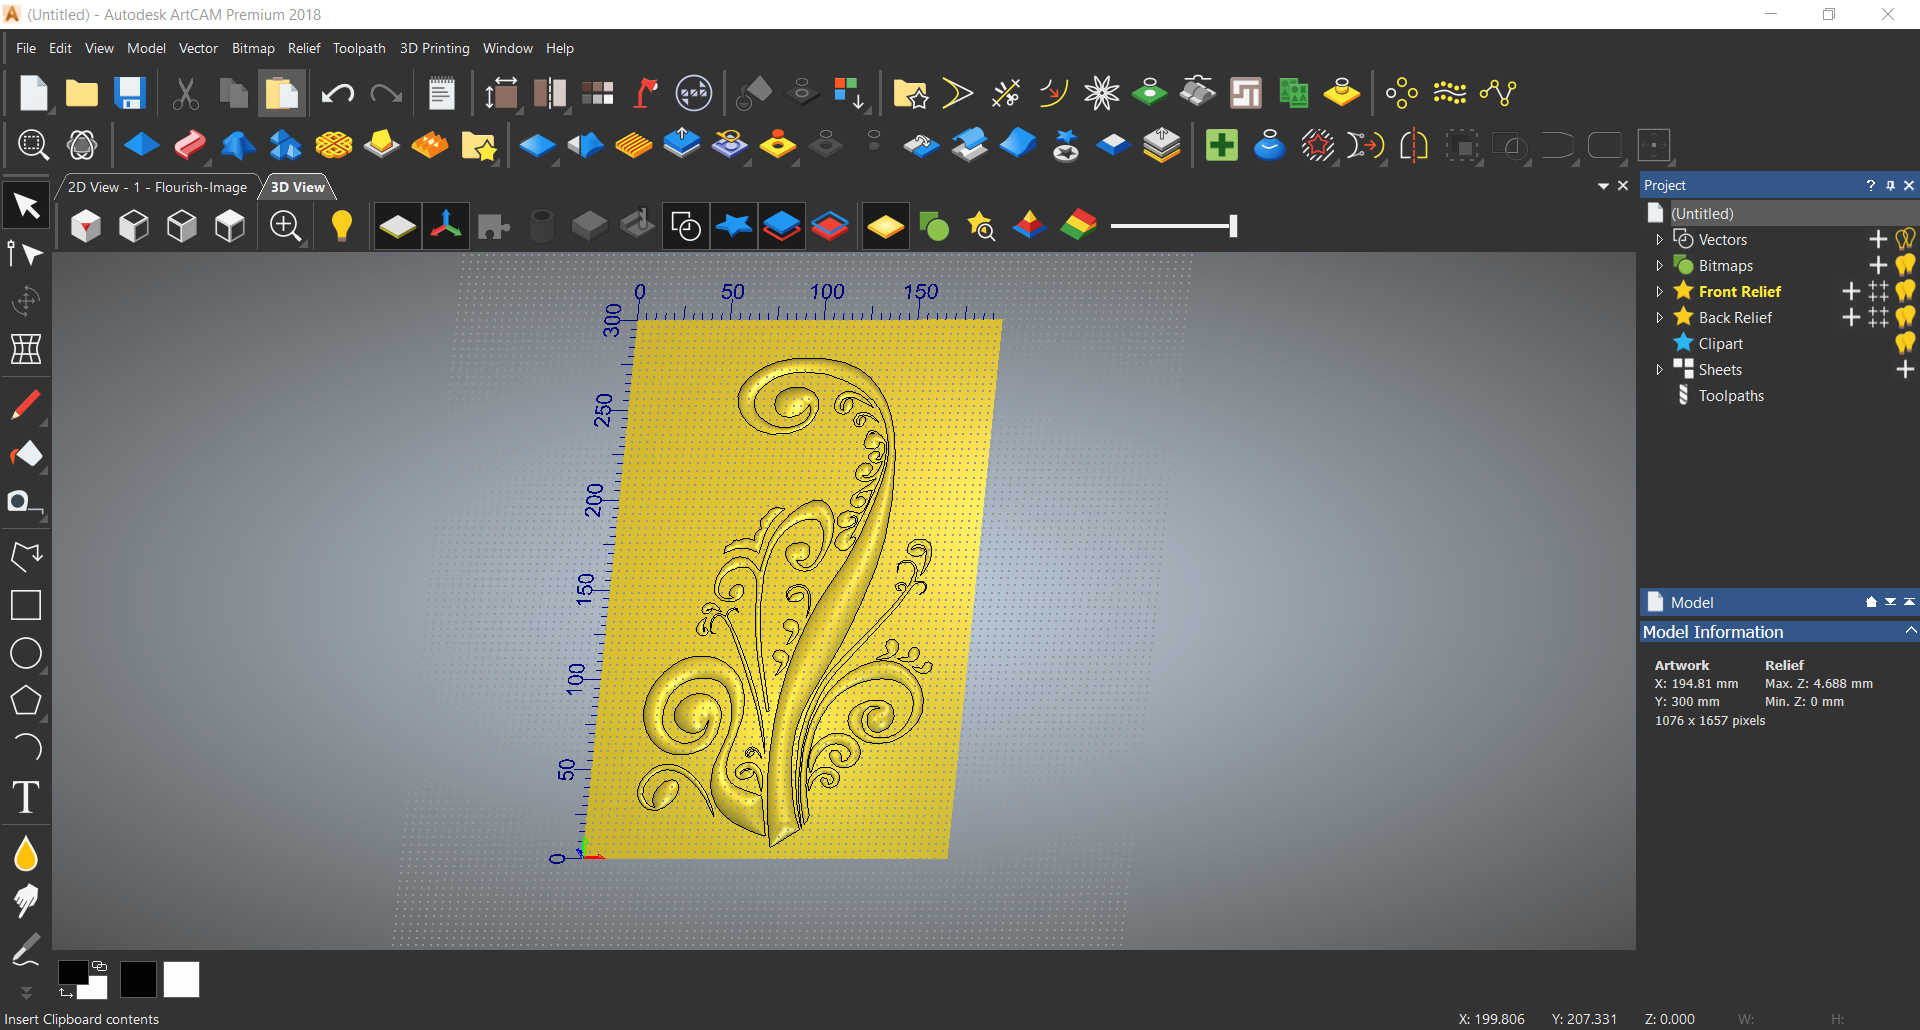This screenshot has width=1920, height=1030.
Task: Collapse the Model Information panel chevron
Action: [1910, 631]
